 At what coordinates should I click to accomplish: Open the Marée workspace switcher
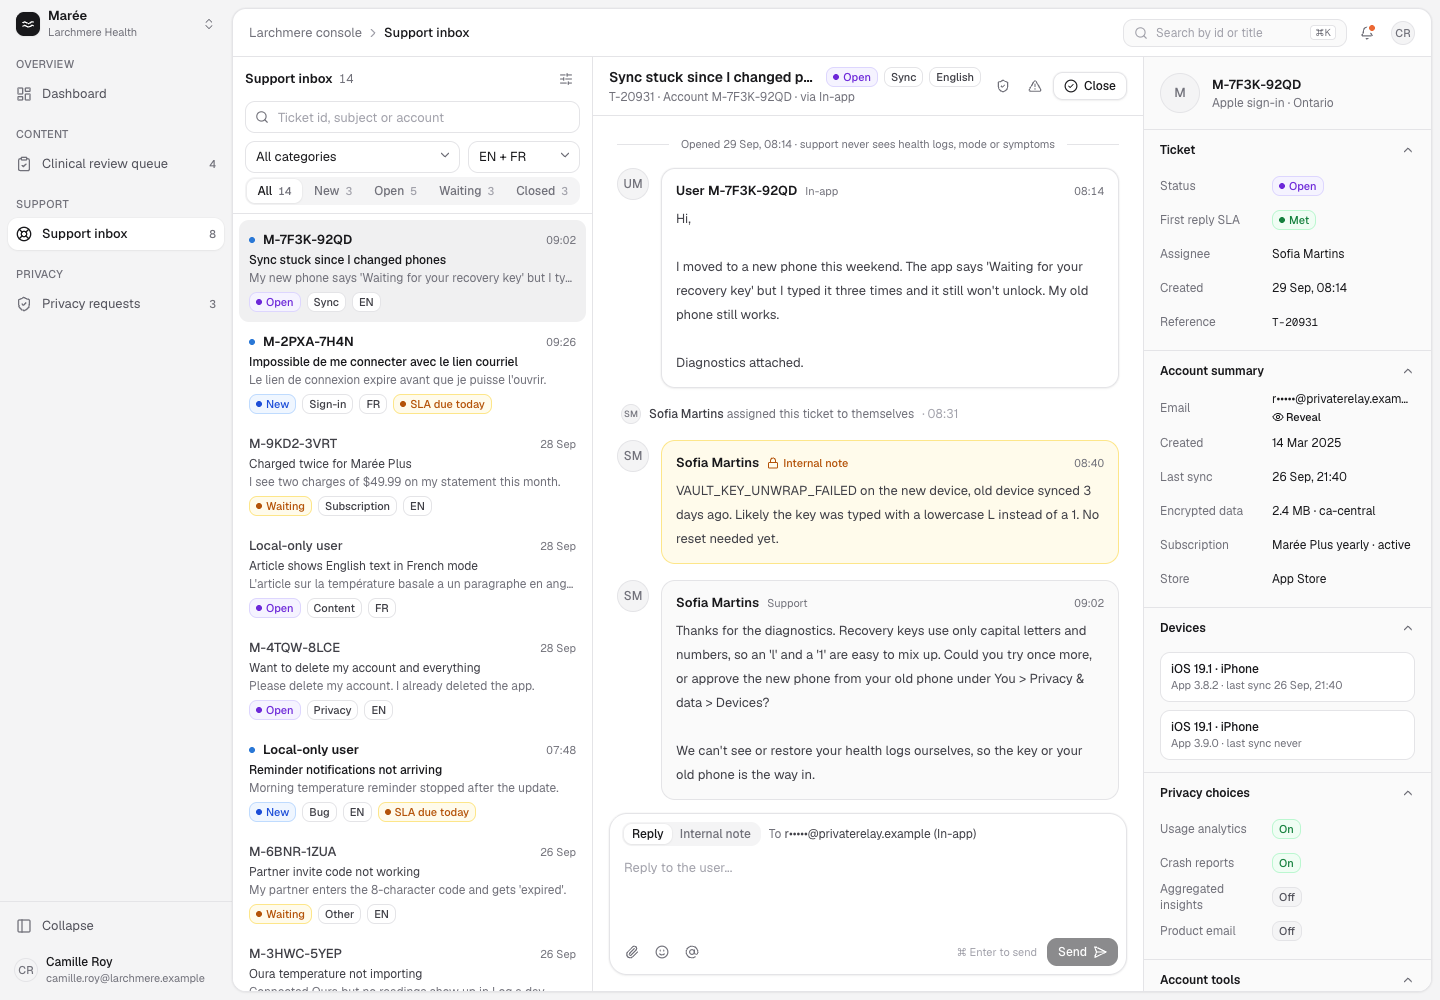point(116,24)
